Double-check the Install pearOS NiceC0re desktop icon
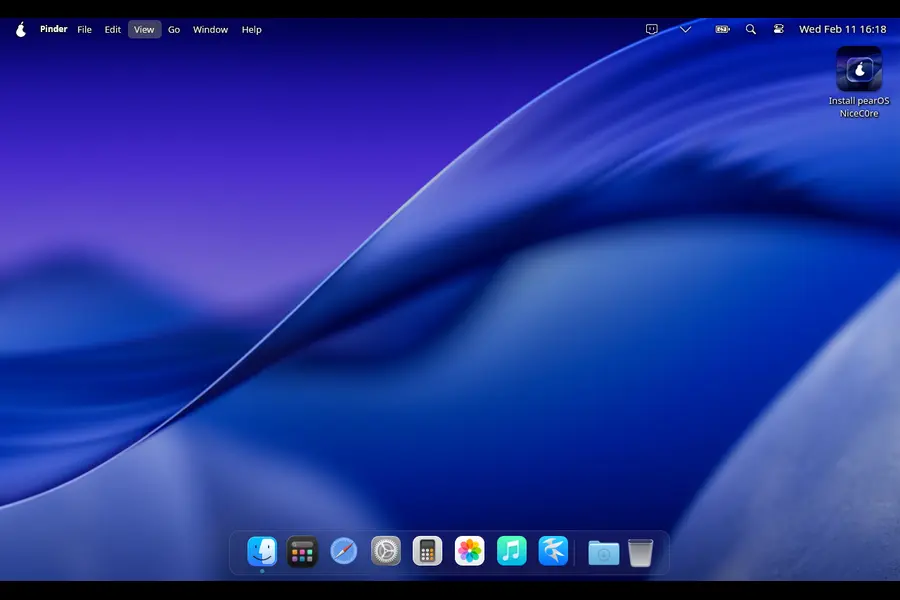This screenshot has height=600, width=900. point(858,70)
